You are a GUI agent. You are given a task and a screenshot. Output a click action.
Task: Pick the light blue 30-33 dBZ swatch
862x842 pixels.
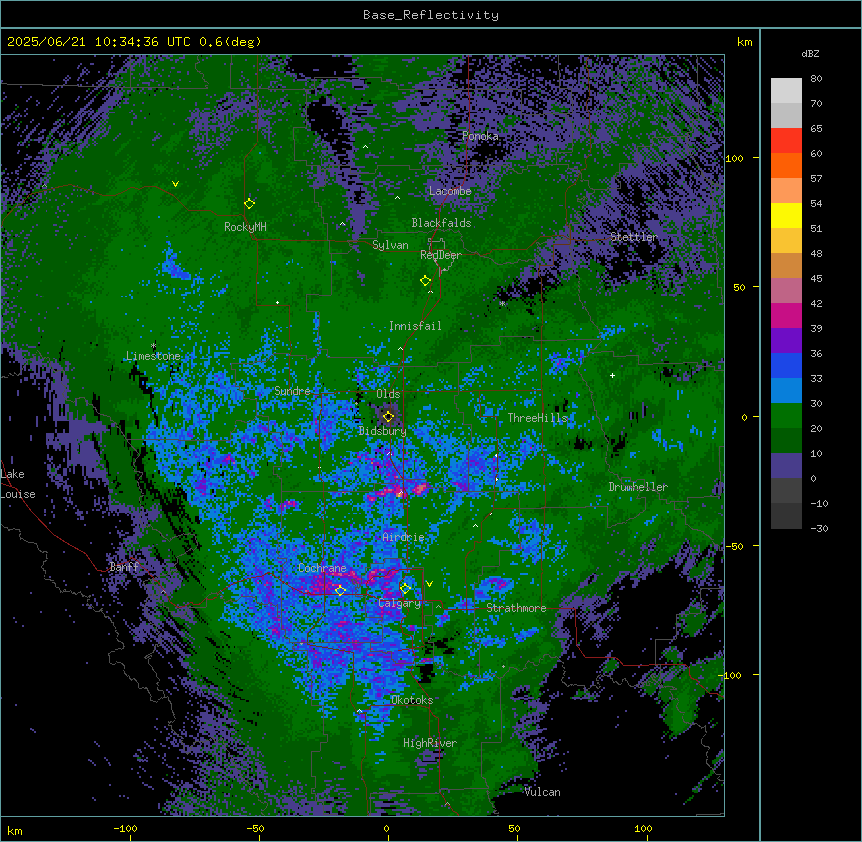pyautogui.click(x=786, y=391)
